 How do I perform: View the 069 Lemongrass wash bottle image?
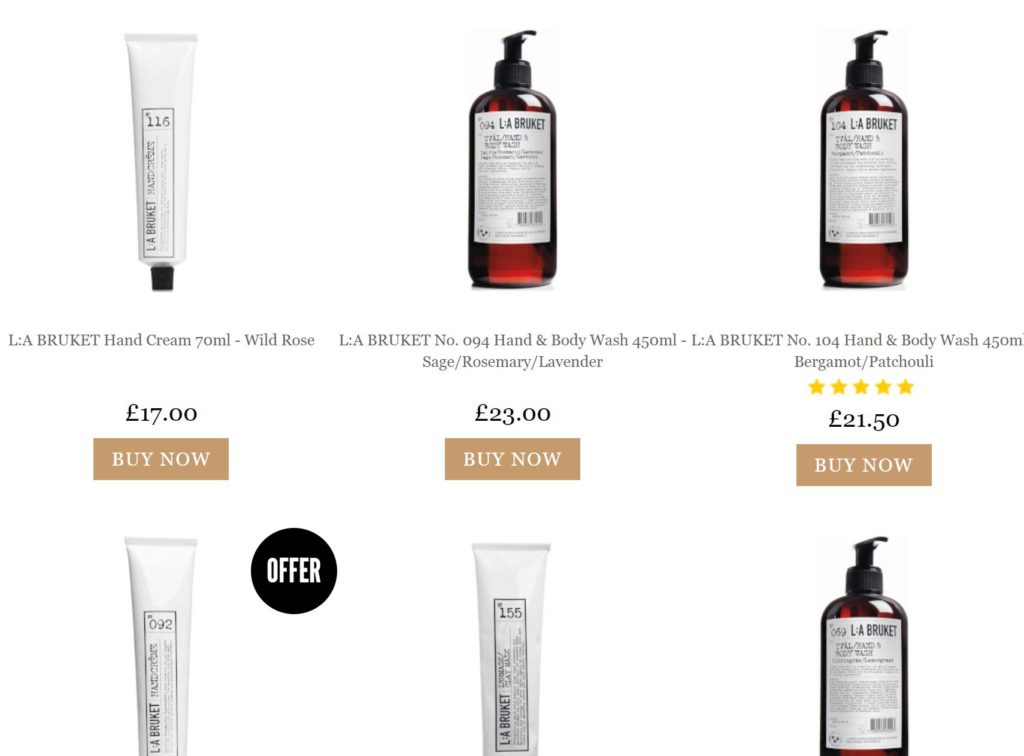863,646
